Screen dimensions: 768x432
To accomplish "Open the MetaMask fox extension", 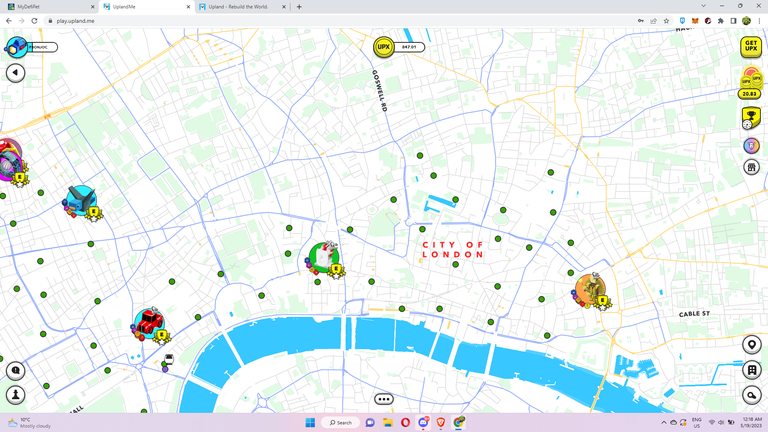I will 695,21.
